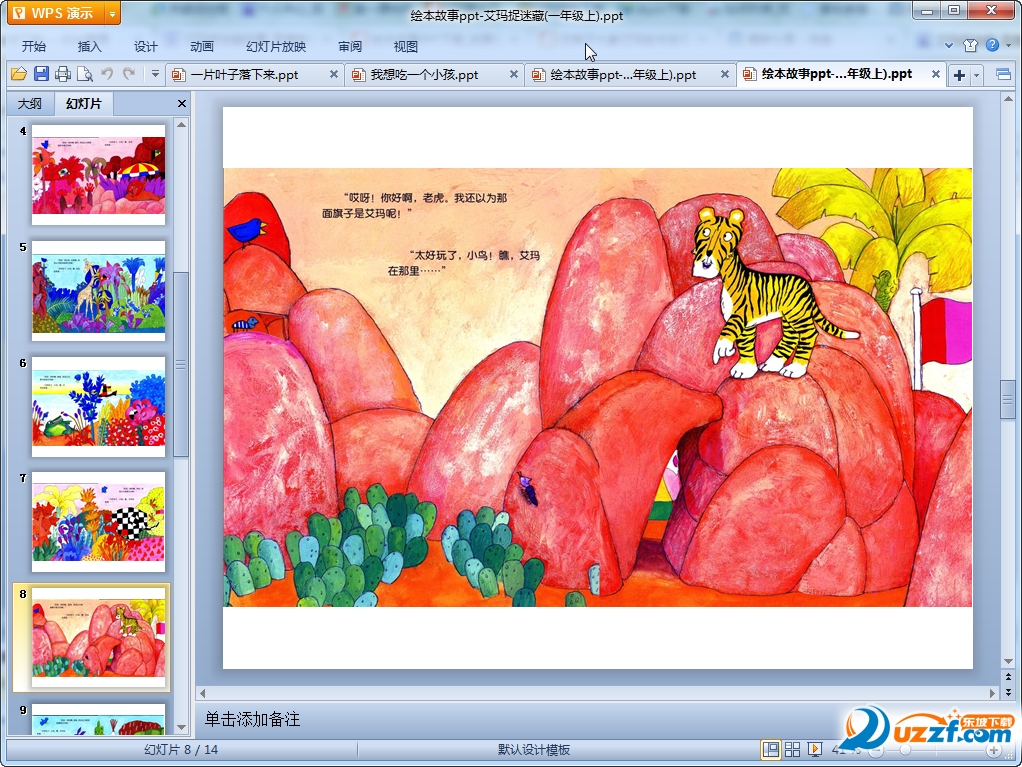Open the WPS 演示 application menu button
The width and height of the screenshot is (1022, 767).
(56, 13)
